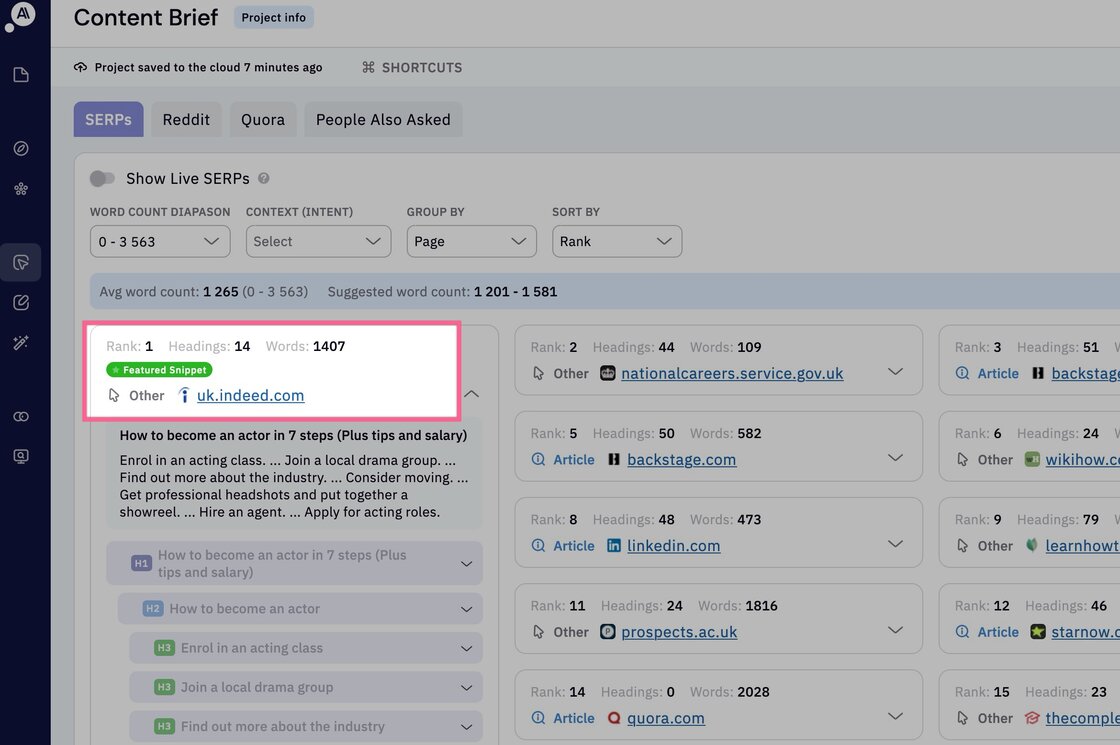
Task: Open the document icon in left sidebar
Action: pyautogui.click(x=21, y=75)
